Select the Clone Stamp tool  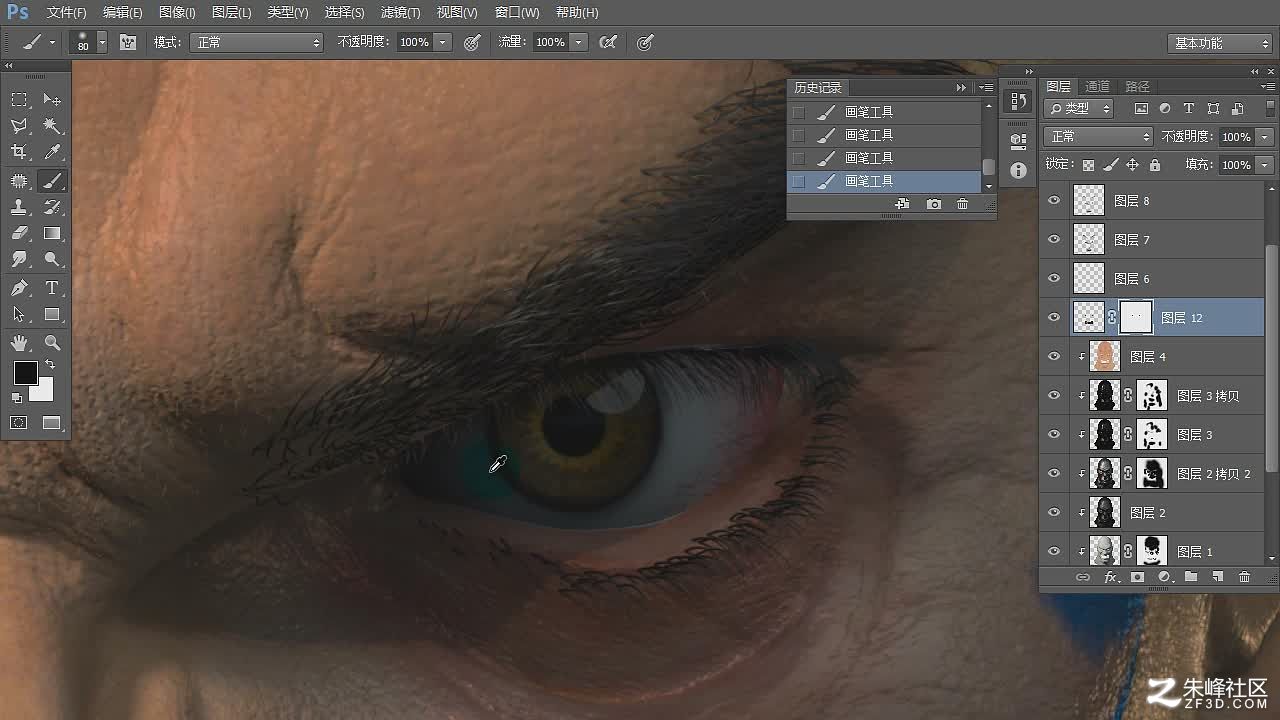[19, 207]
